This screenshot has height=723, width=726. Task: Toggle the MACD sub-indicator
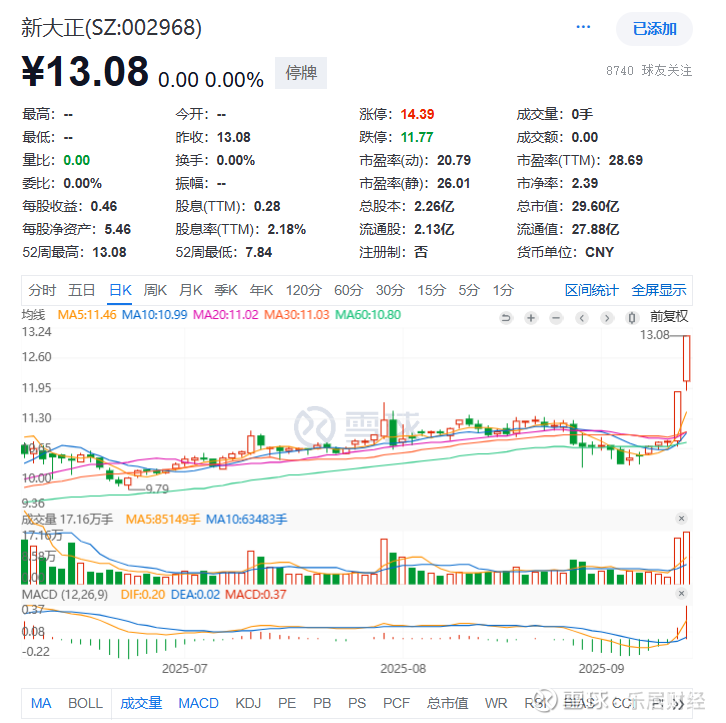click(198, 703)
